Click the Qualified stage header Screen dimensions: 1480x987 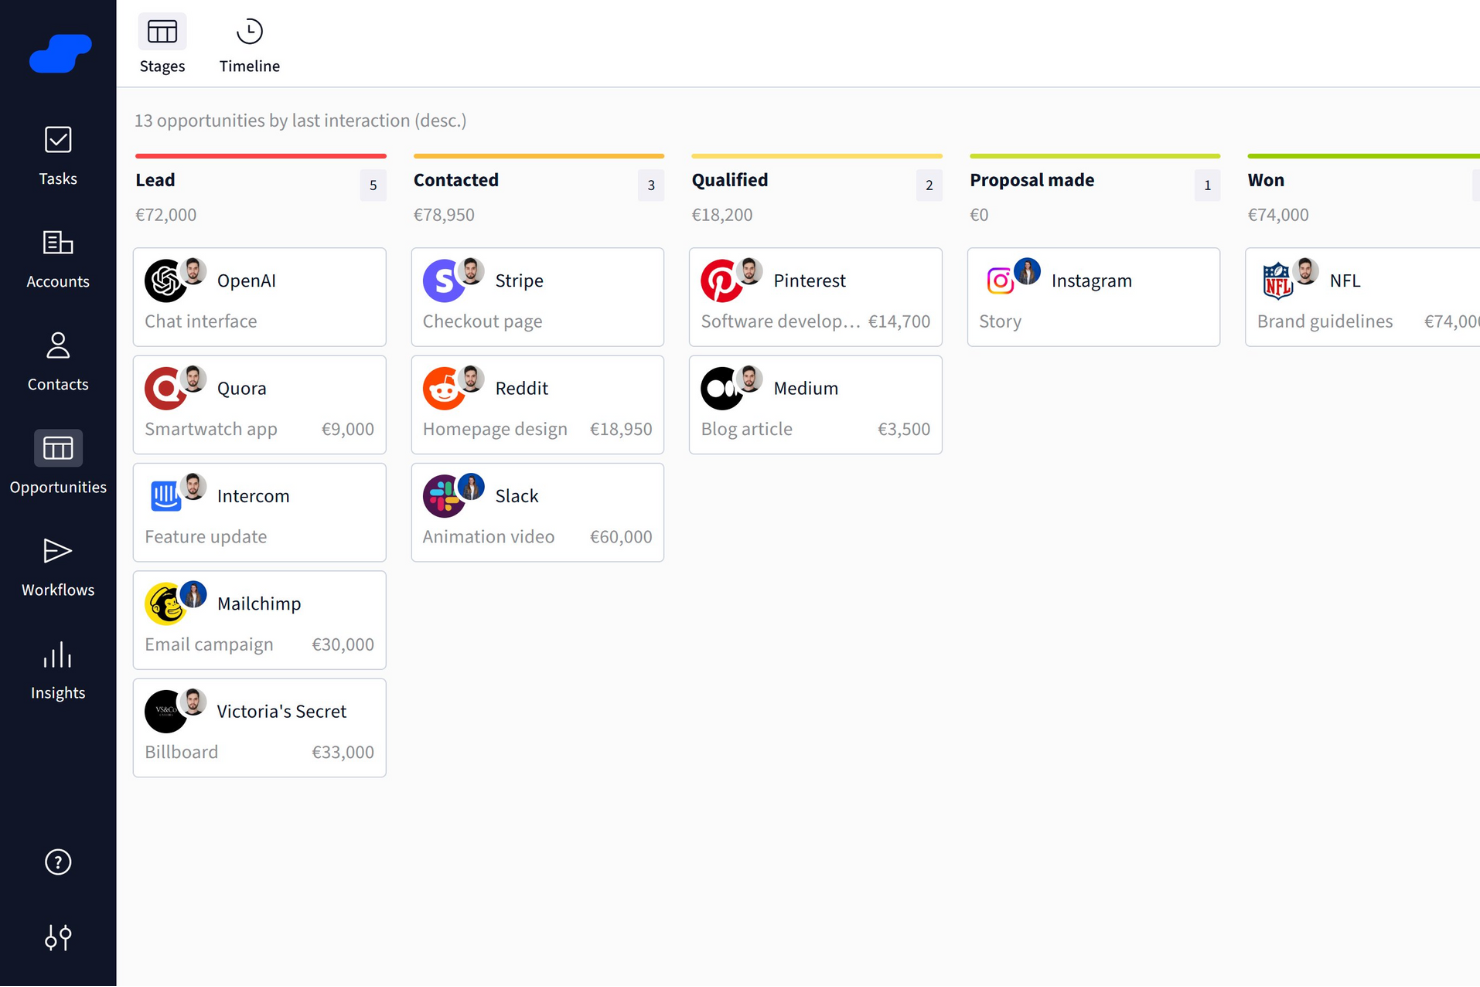[729, 180]
